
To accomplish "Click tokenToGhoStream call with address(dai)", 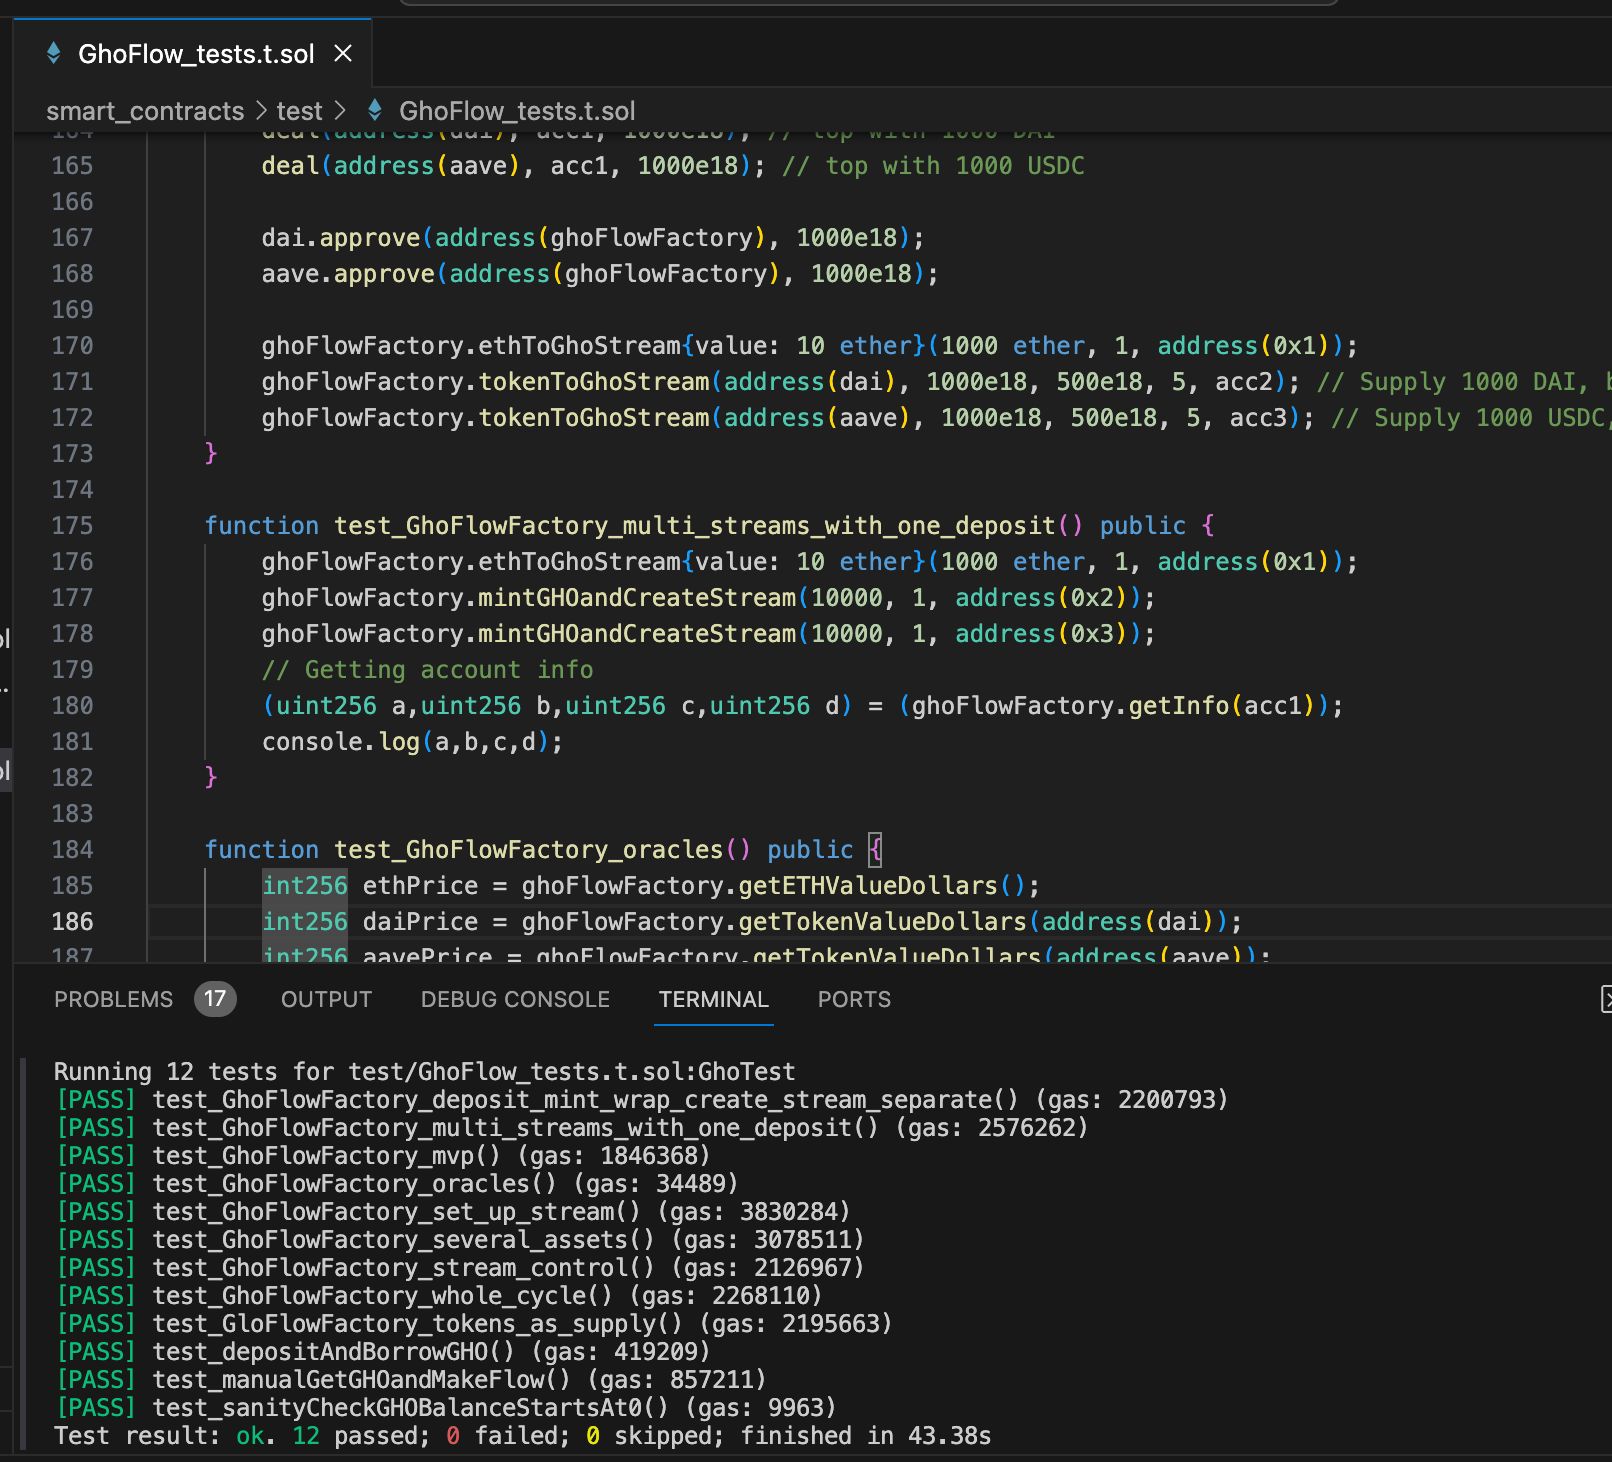I will point(780,382).
